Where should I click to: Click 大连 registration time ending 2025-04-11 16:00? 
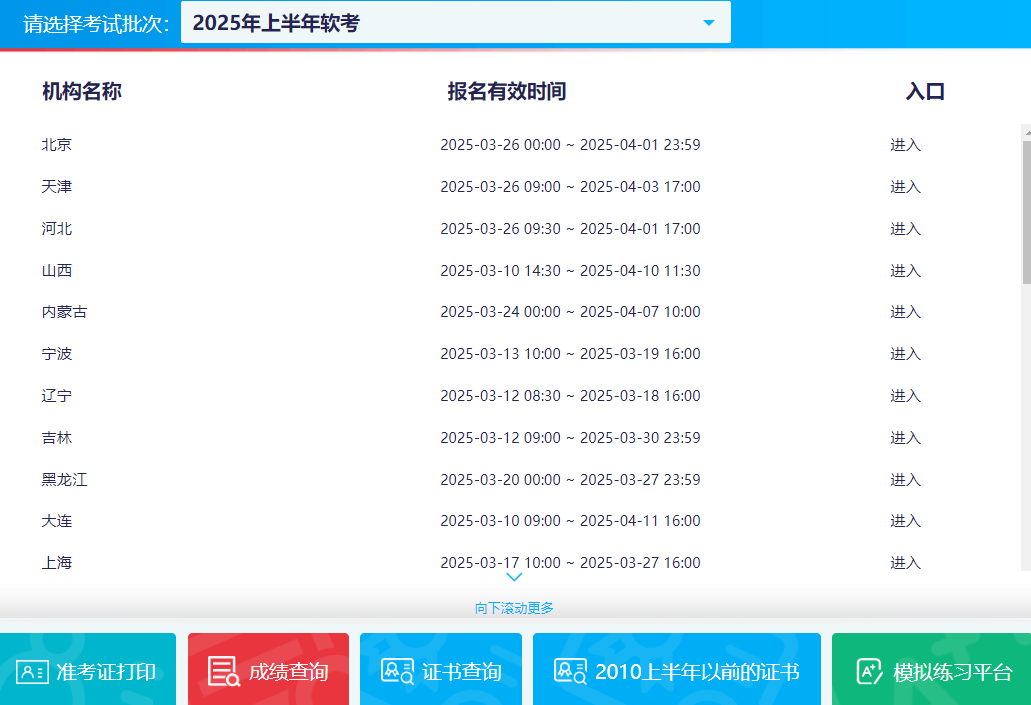click(570, 521)
